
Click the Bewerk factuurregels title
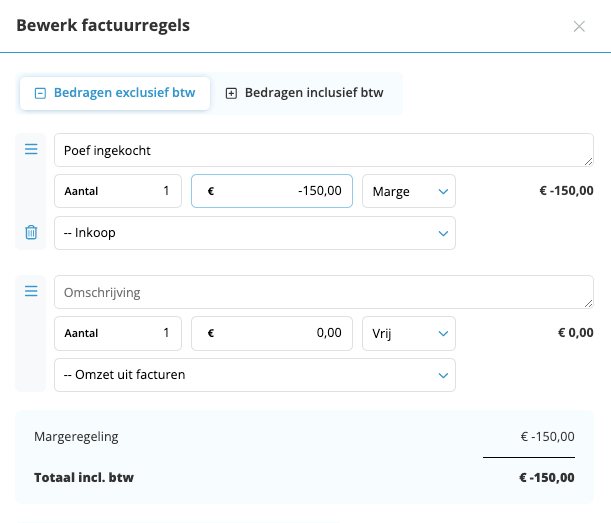click(103, 26)
